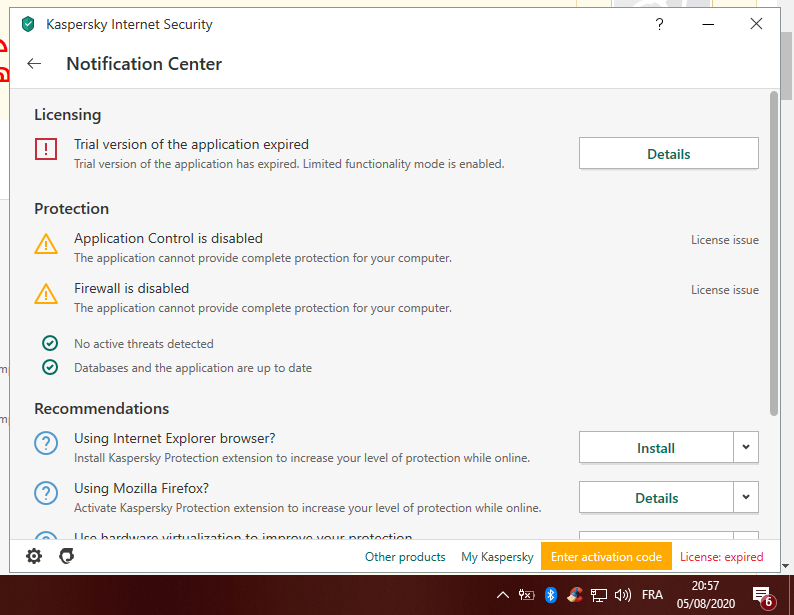Click 'Application Control is disabled' heading
Image resolution: width=794 pixels, height=615 pixels.
pos(168,238)
